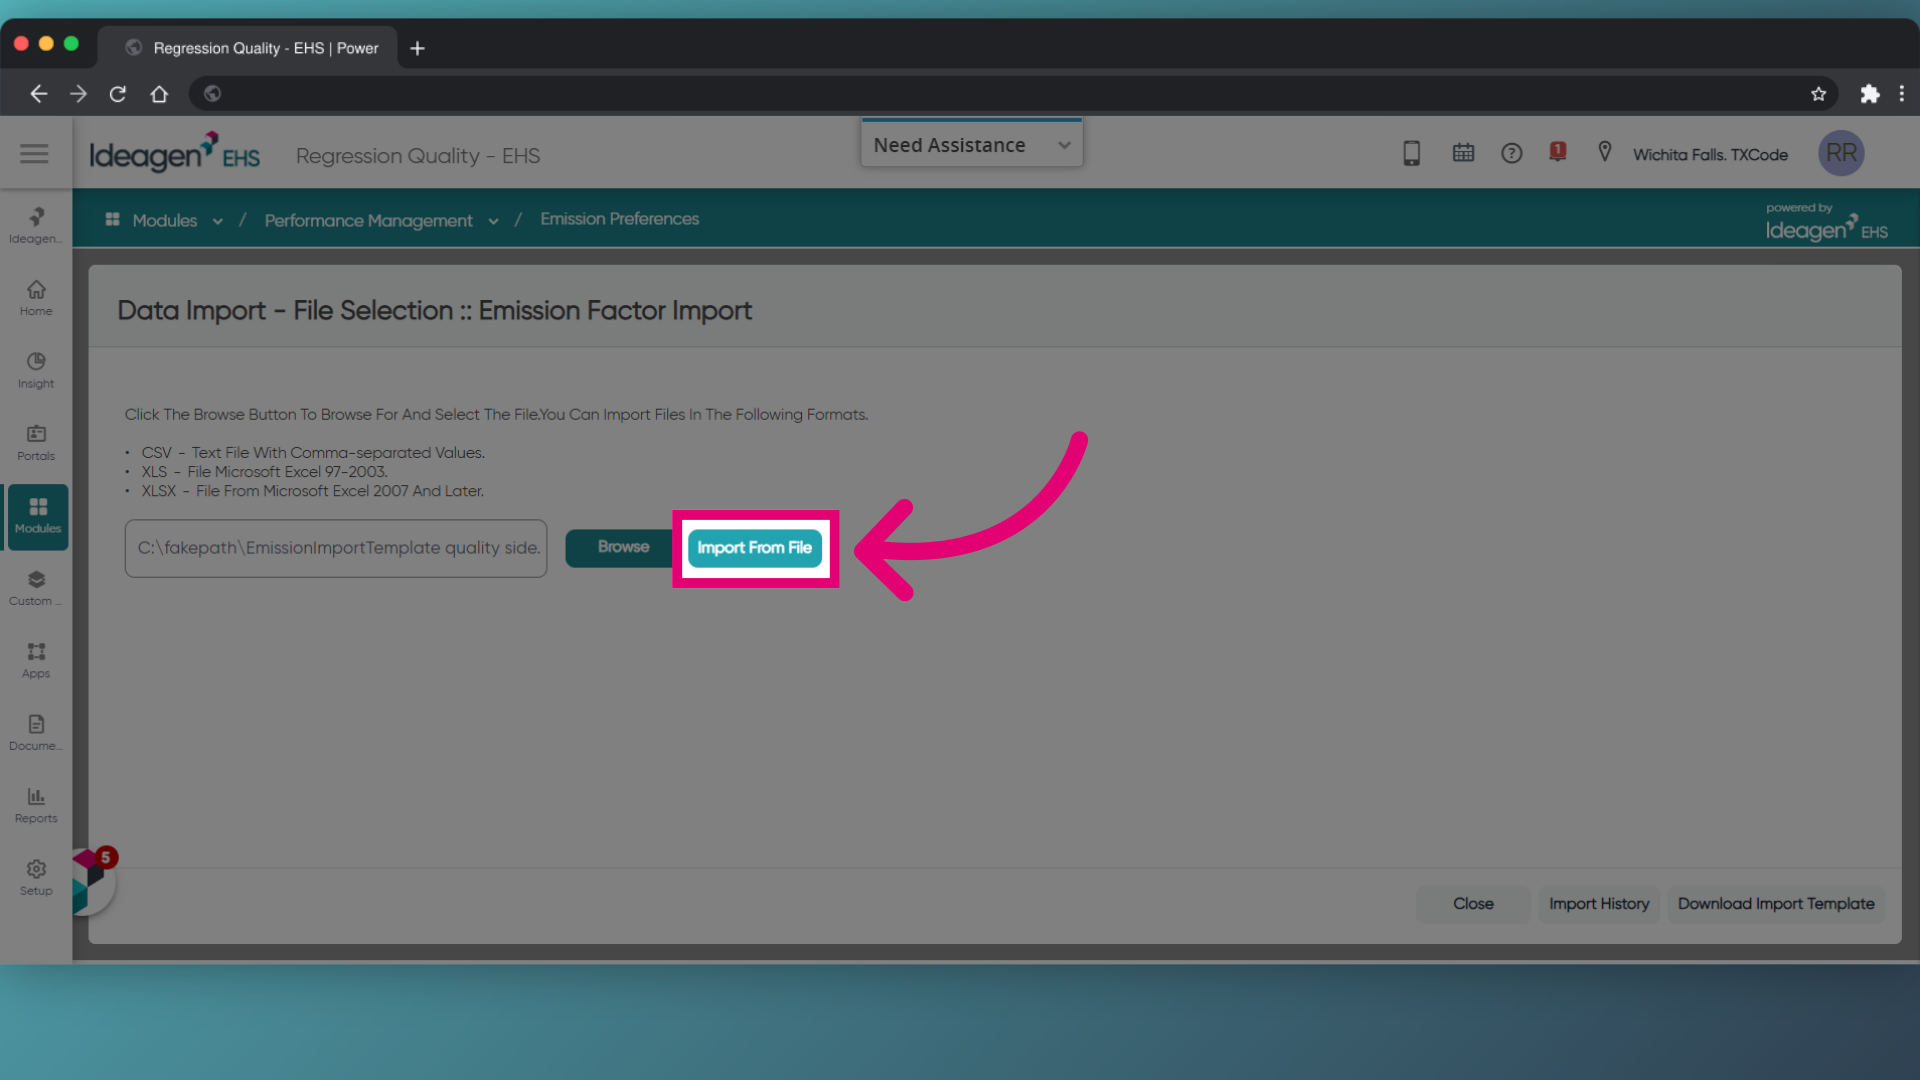This screenshot has width=1920, height=1080.
Task: Open Custom section in sidebar
Action: tap(36, 588)
